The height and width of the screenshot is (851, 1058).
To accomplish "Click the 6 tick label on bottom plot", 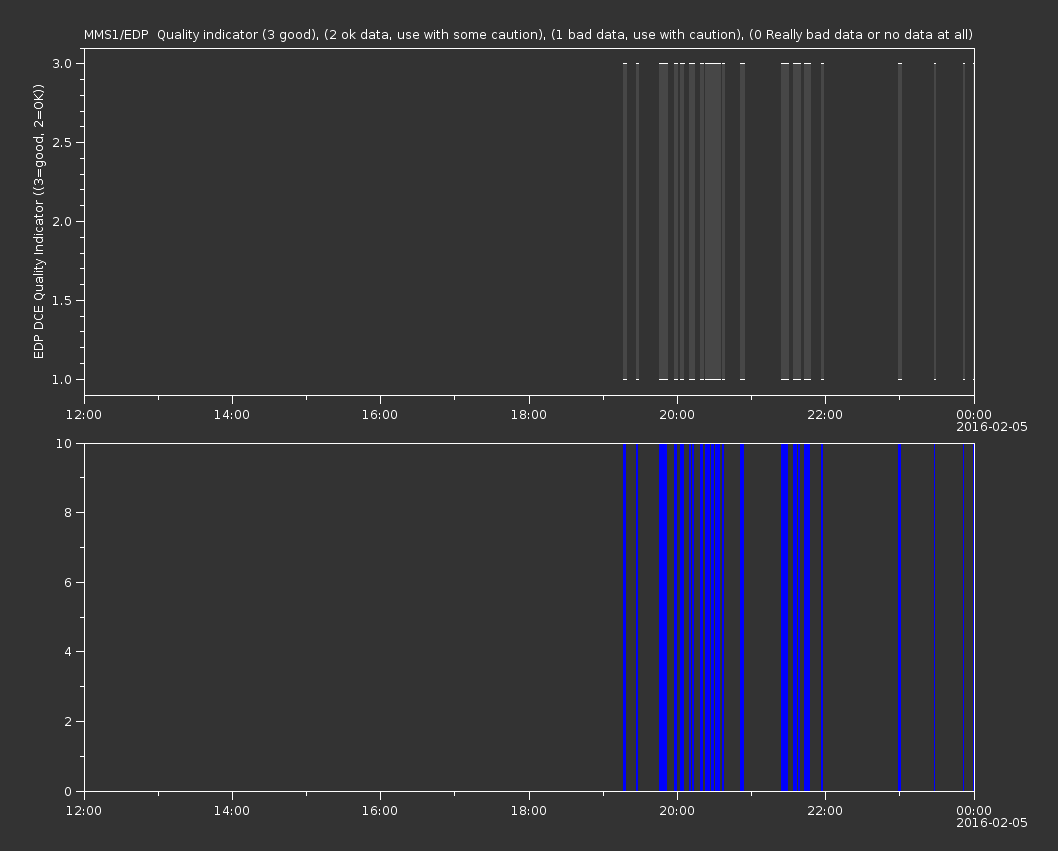I will pyautogui.click(x=68, y=582).
